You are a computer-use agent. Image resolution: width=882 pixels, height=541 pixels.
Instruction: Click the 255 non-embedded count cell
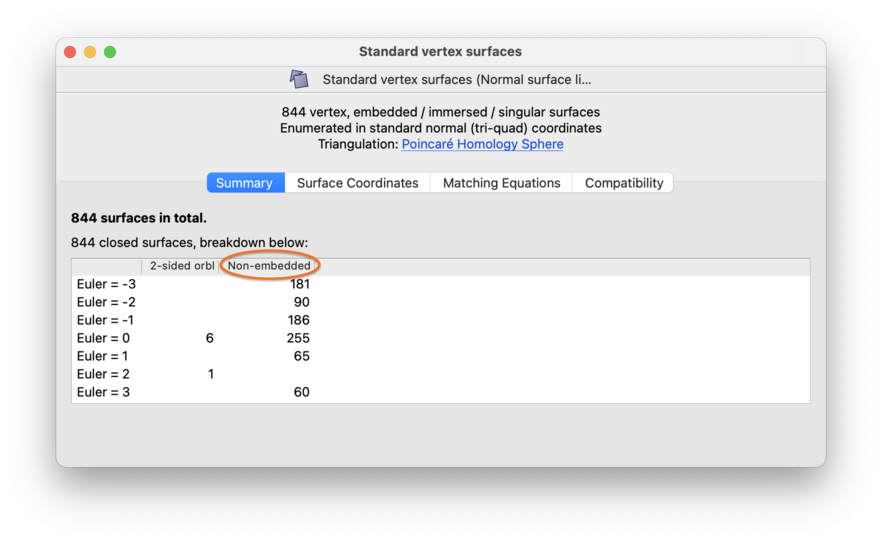[x=298, y=338]
